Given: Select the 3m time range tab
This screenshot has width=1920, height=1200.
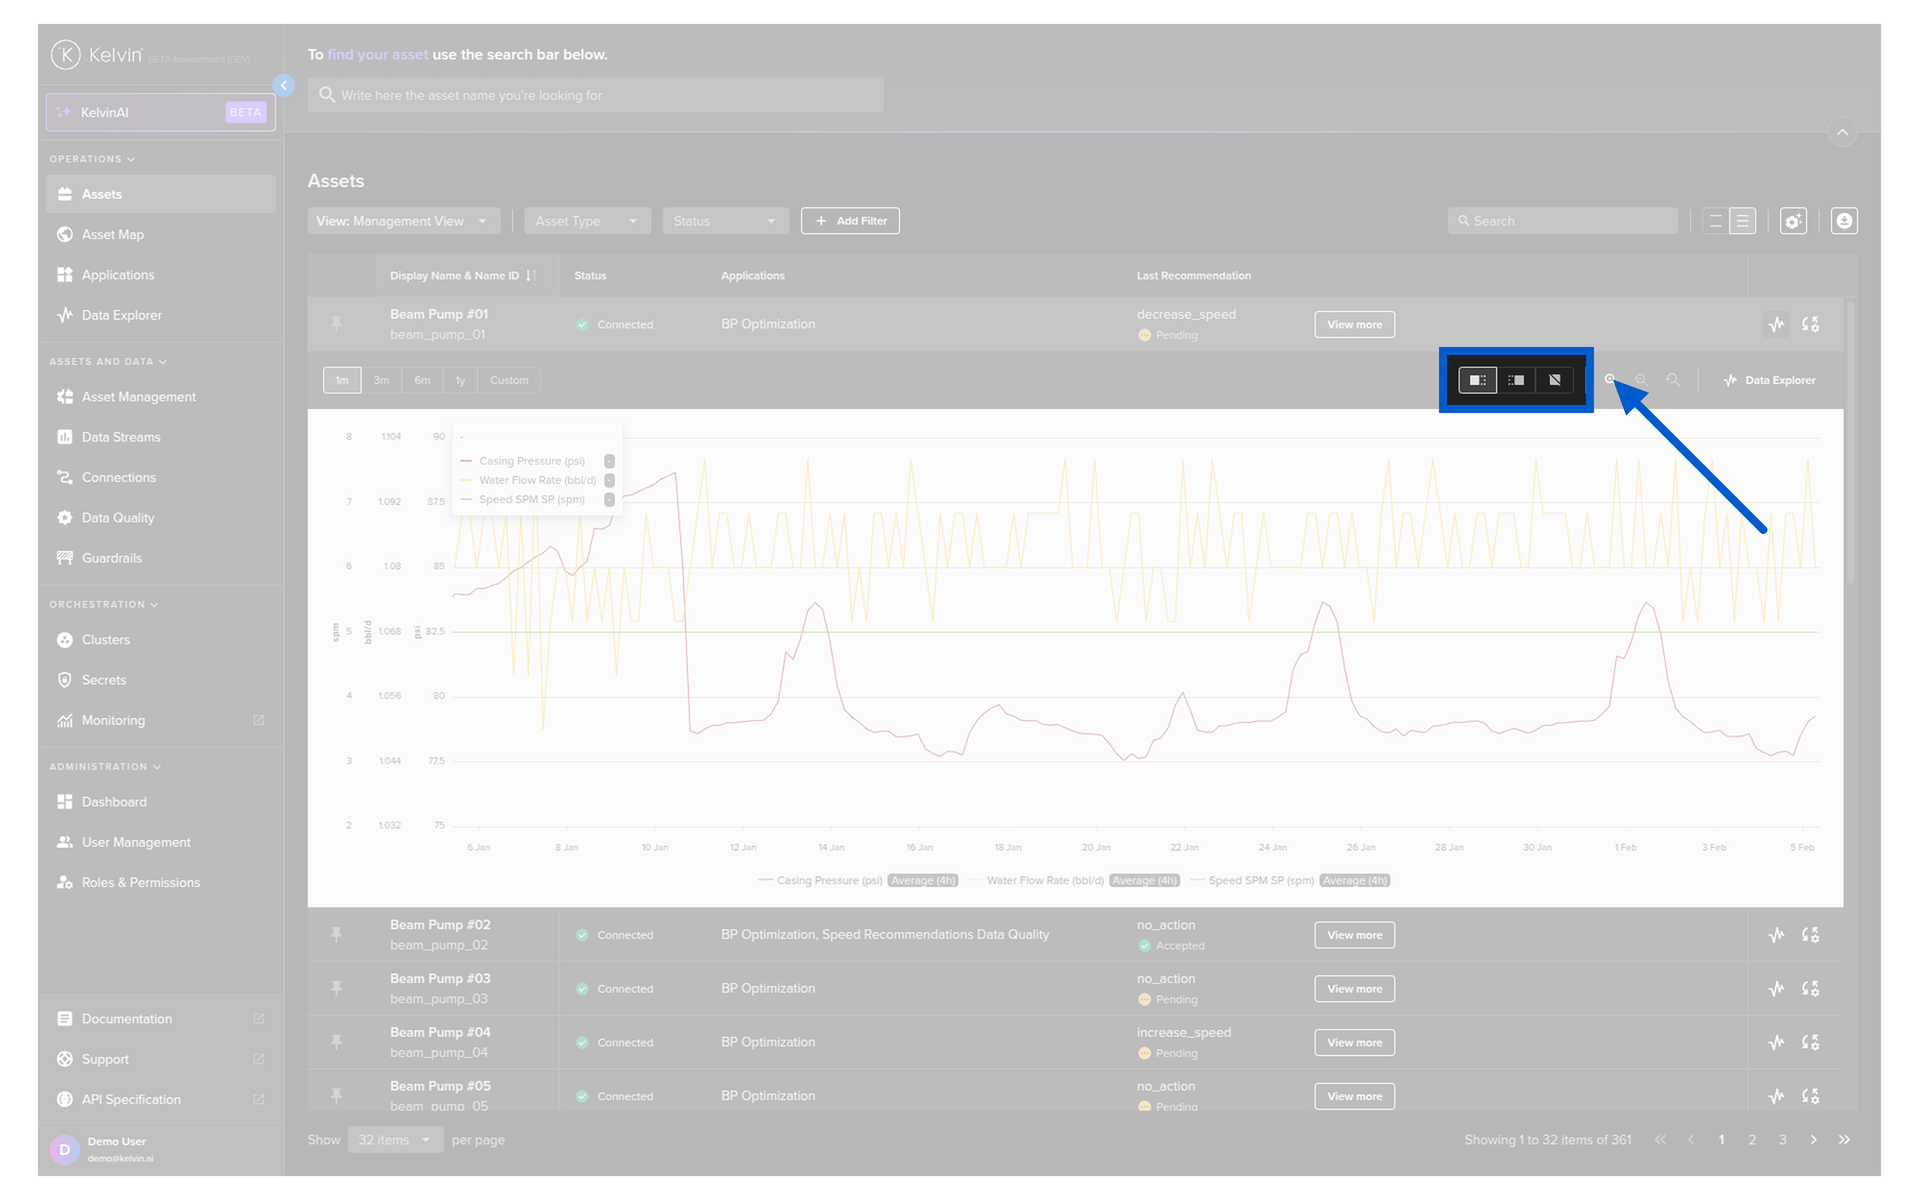Looking at the screenshot, I should coord(381,380).
